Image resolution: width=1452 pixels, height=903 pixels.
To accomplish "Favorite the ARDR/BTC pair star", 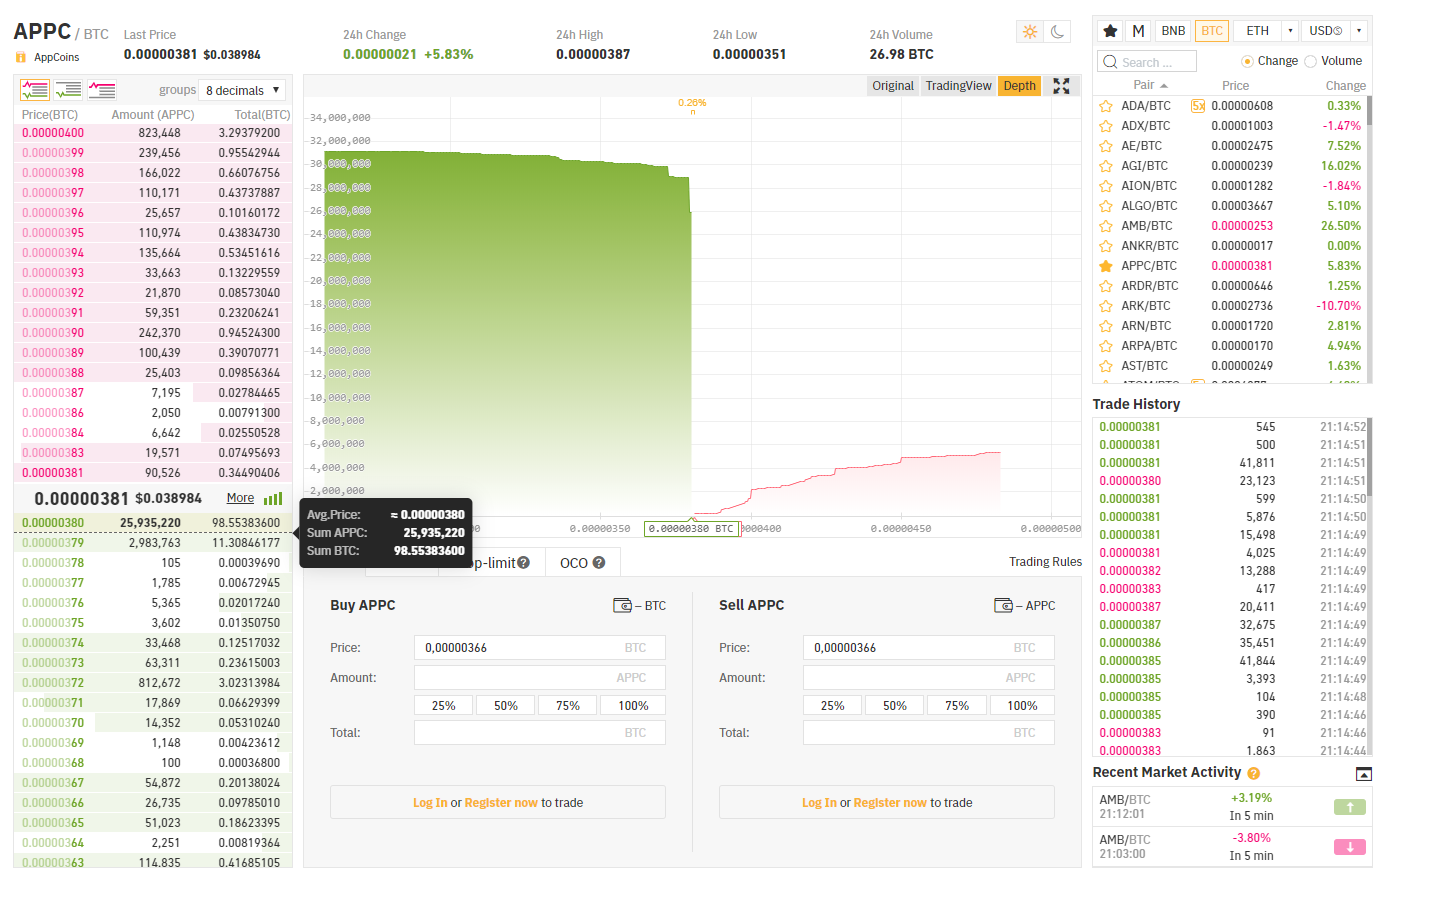I will point(1106,286).
